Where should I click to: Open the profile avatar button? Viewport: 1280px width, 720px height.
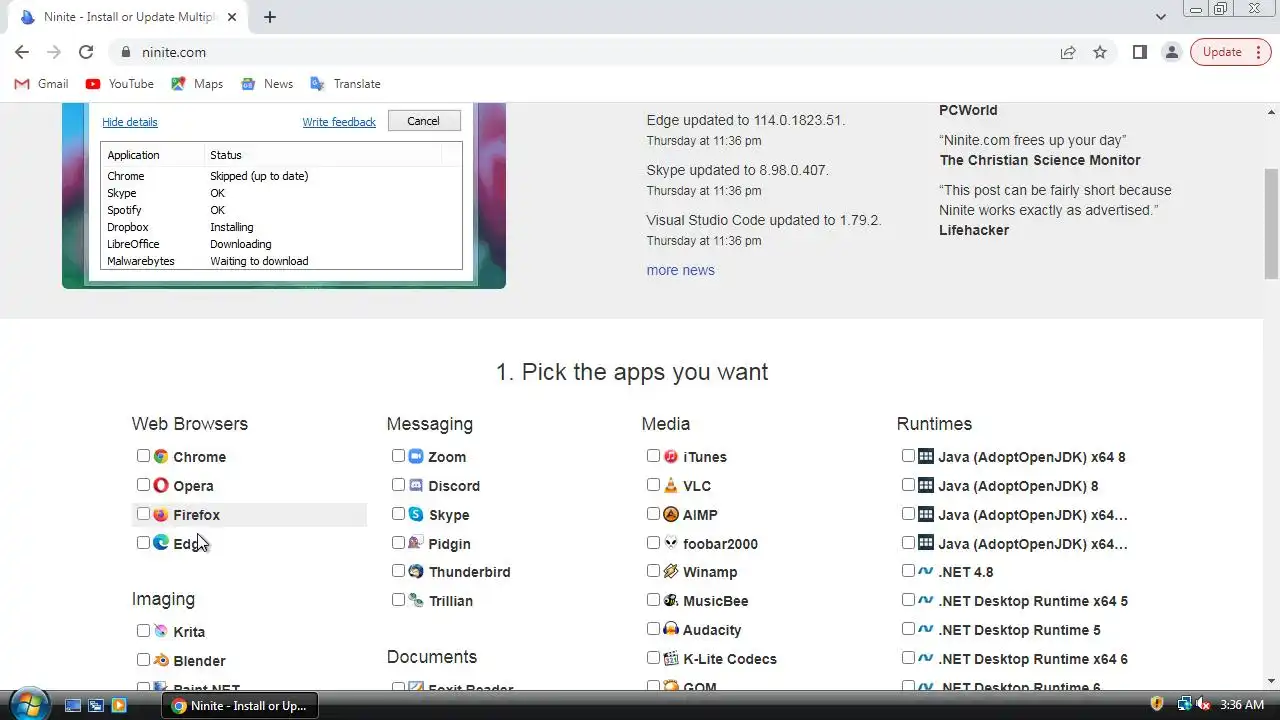pos(1171,52)
